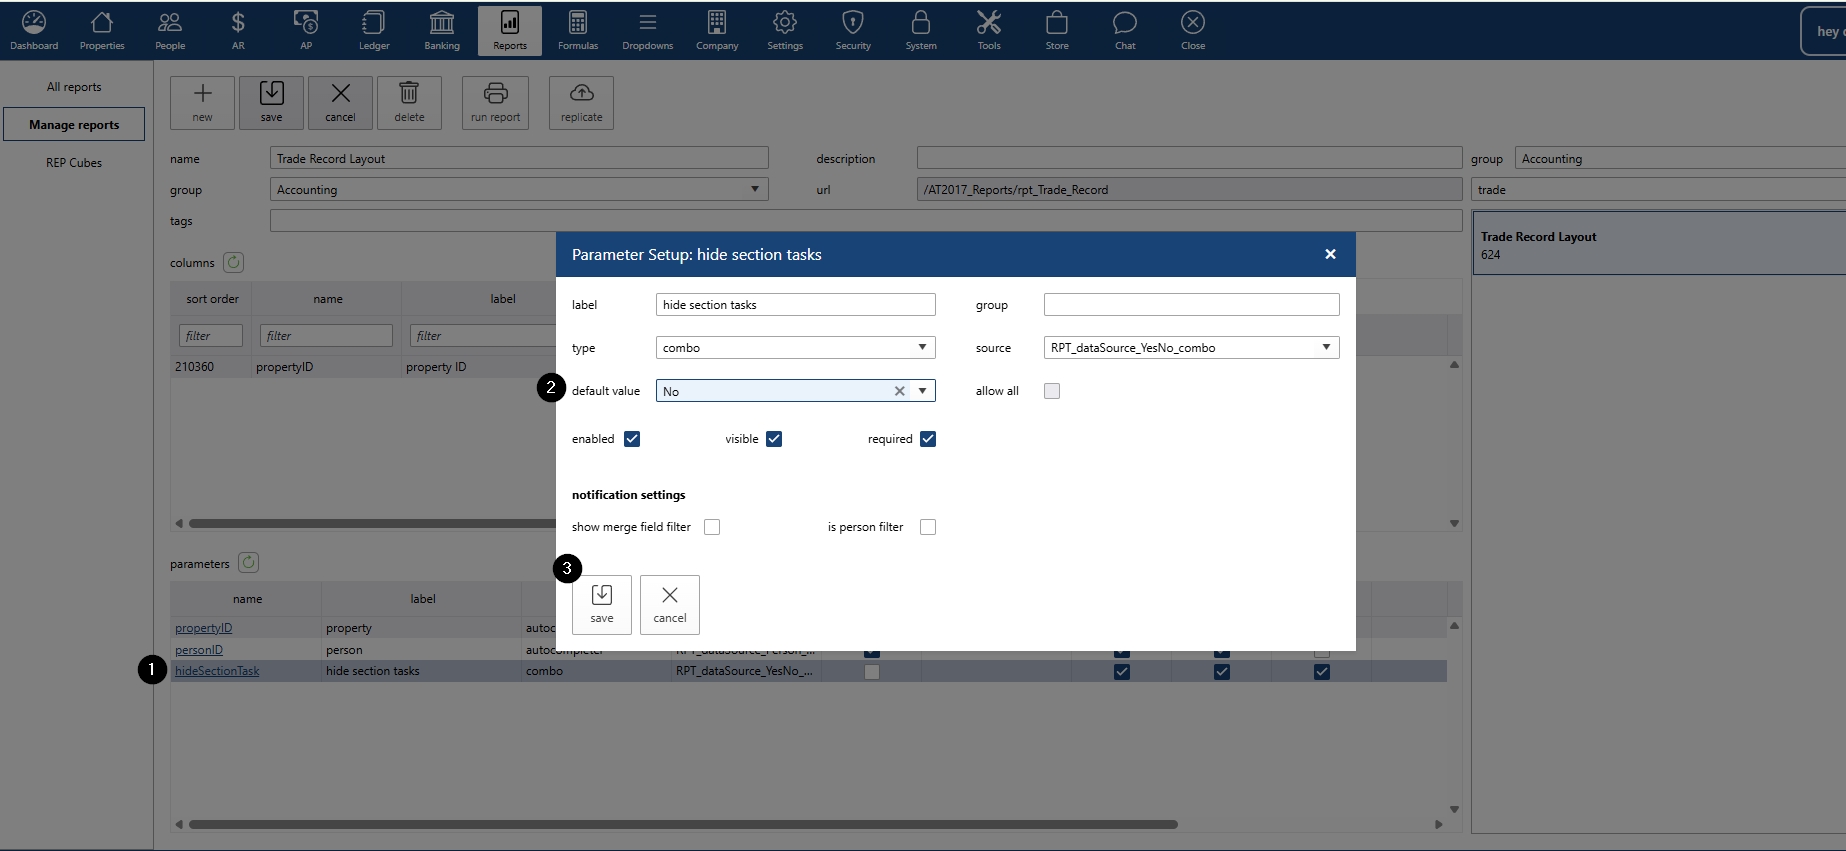Toggle the visible checkbox in Parameter Setup

point(774,439)
